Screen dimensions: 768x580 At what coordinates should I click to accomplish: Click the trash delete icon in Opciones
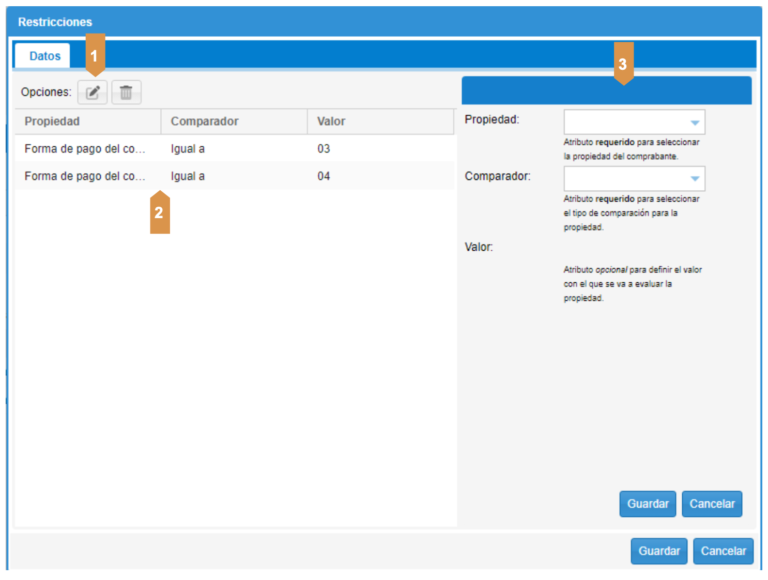click(126, 93)
